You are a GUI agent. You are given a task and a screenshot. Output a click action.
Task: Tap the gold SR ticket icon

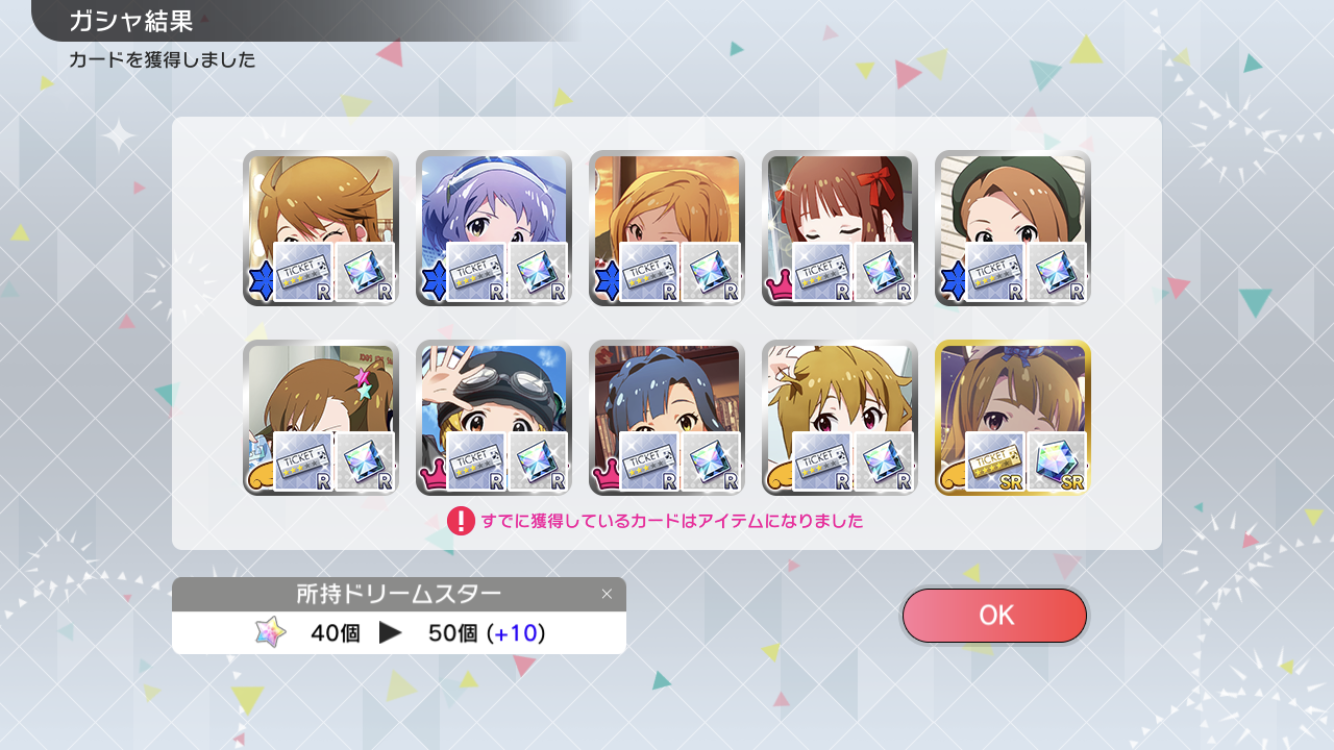coord(995,462)
